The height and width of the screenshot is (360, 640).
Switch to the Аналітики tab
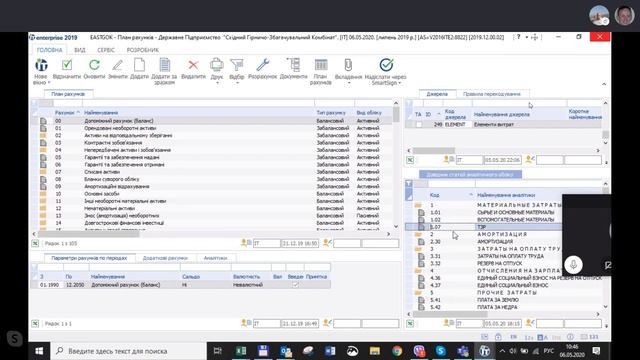click(x=215, y=258)
